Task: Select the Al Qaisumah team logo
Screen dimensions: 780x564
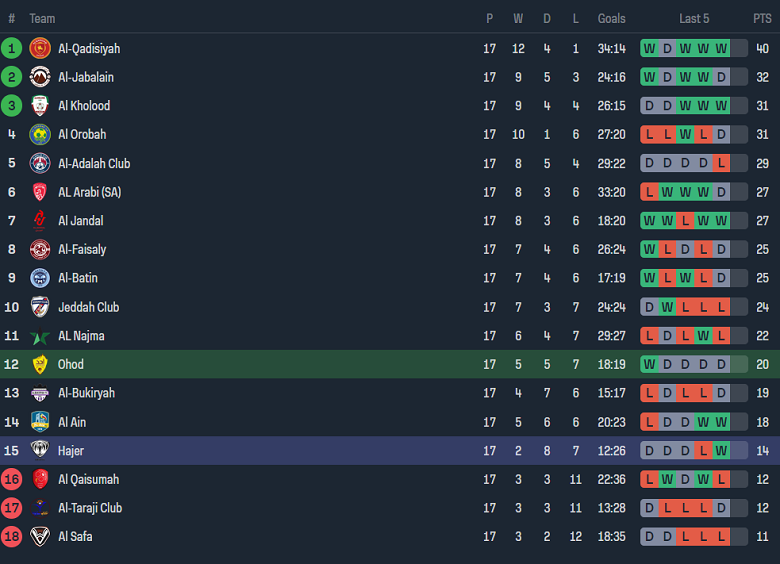Action: coord(40,479)
